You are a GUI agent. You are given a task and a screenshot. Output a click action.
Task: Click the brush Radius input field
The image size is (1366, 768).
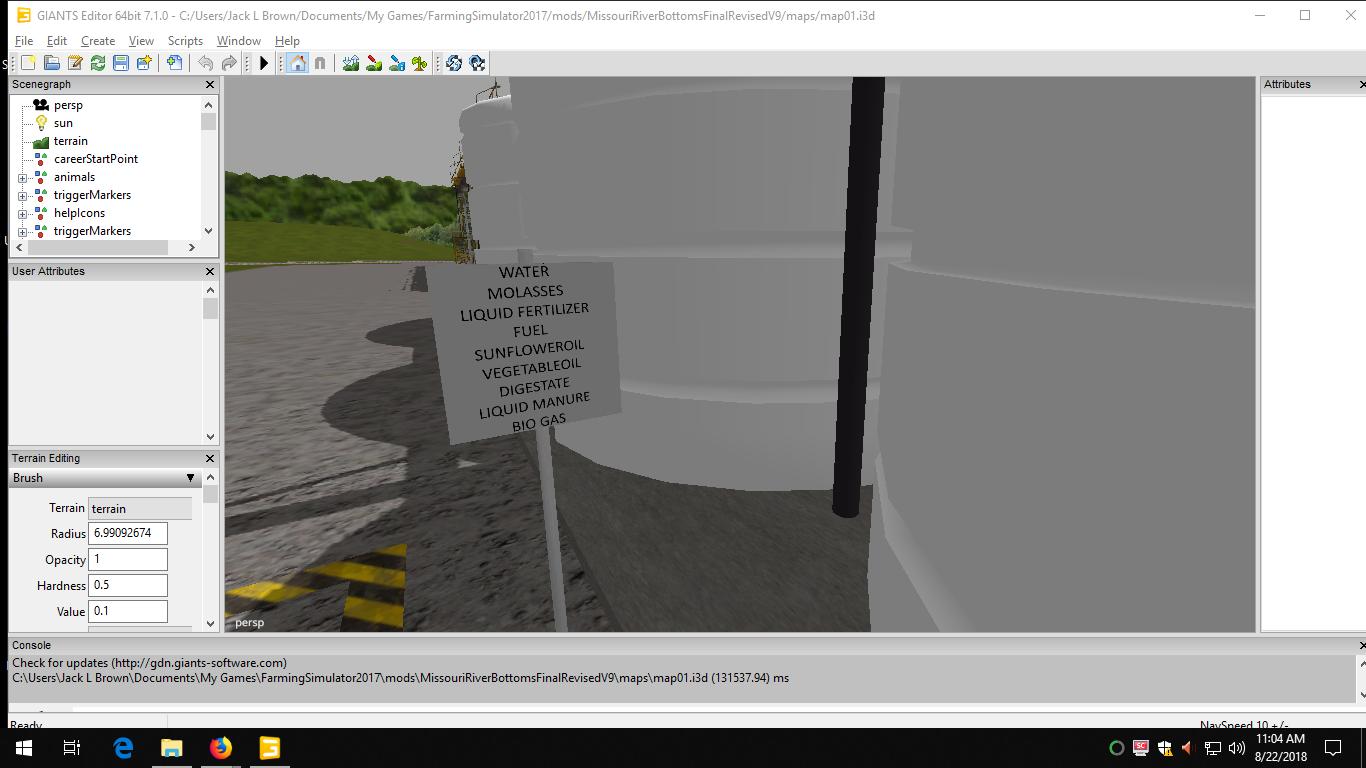128,533
